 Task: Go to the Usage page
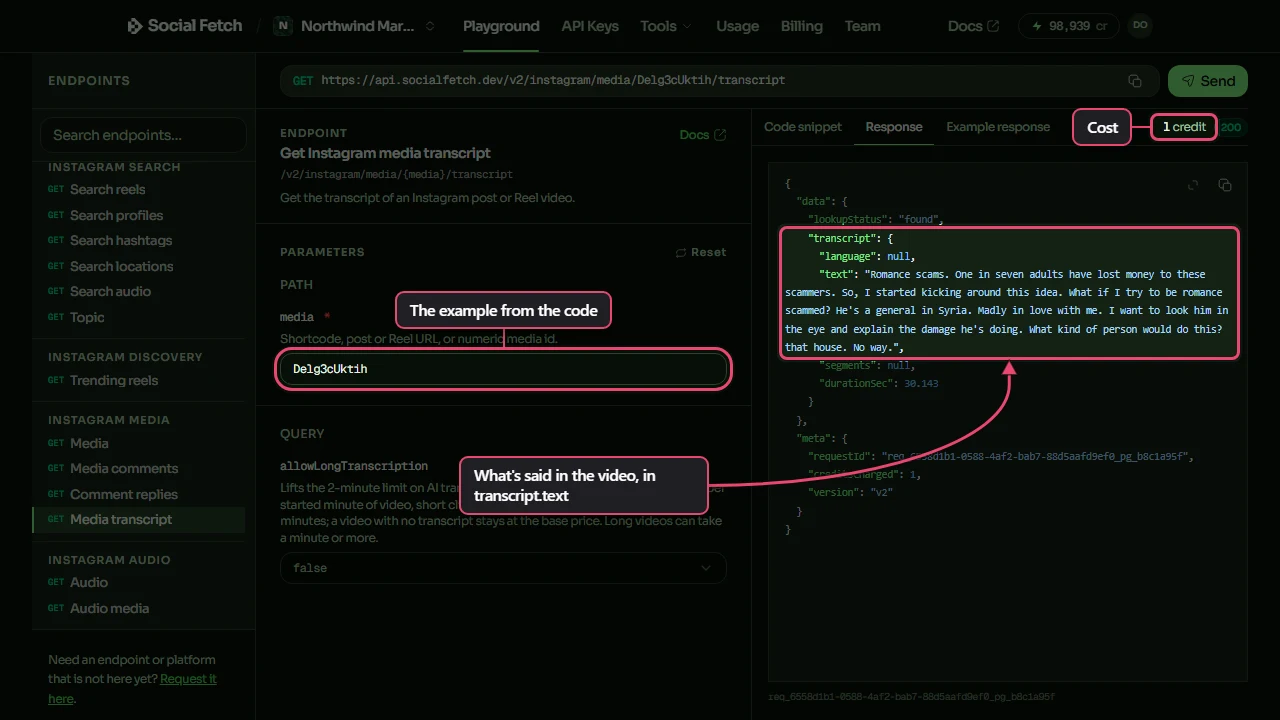(737, 26)
